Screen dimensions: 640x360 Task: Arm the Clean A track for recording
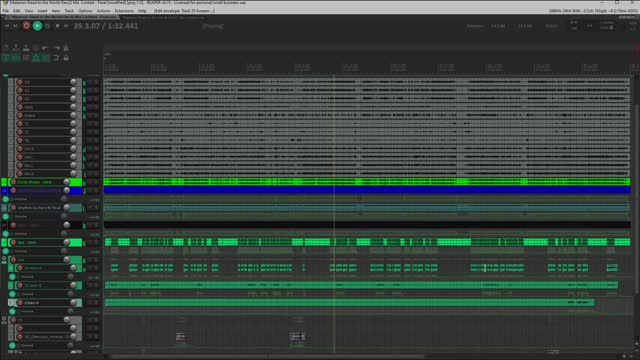pyautogui.click(x=20, y=303)
